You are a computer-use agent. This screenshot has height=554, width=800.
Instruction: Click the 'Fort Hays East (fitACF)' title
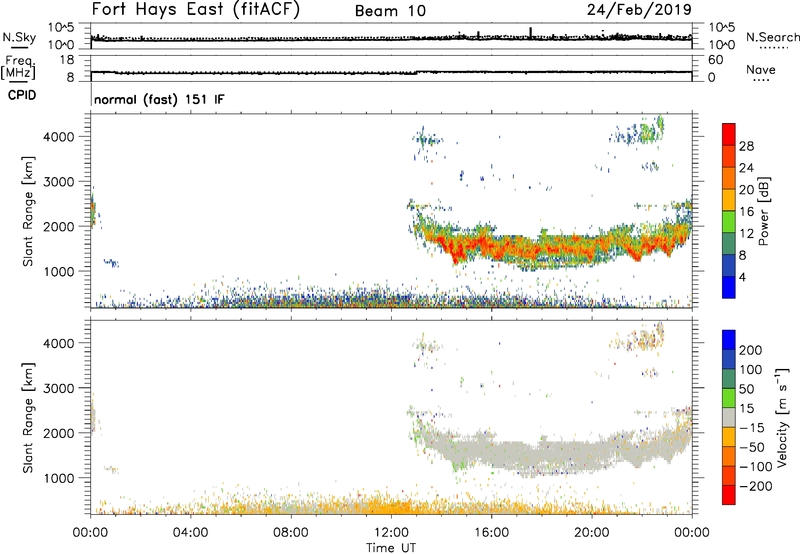[x=195, y=10]
